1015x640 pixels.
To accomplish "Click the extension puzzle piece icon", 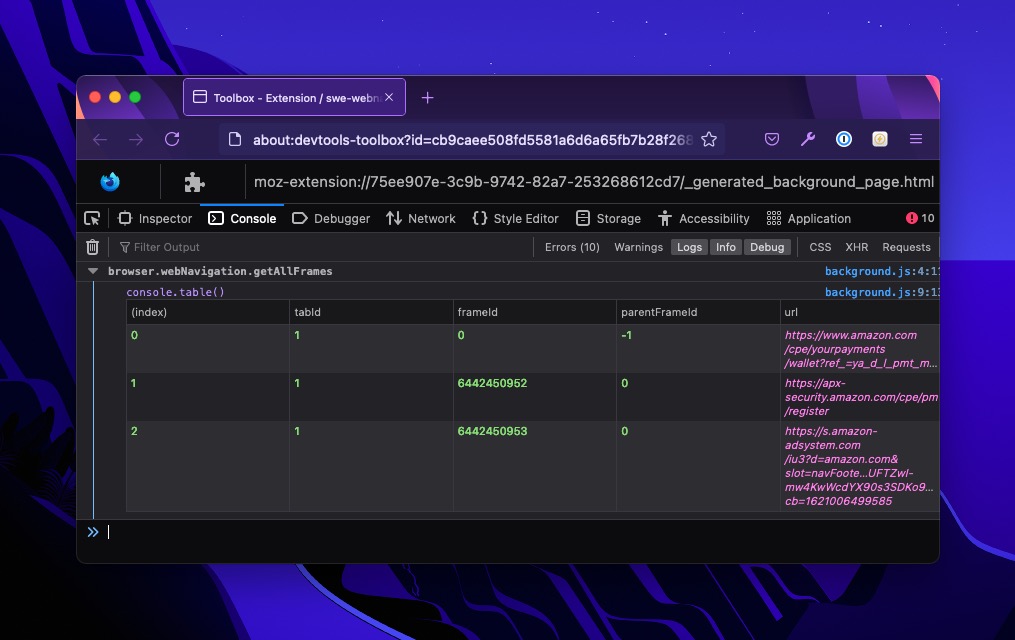I will 194,182.
